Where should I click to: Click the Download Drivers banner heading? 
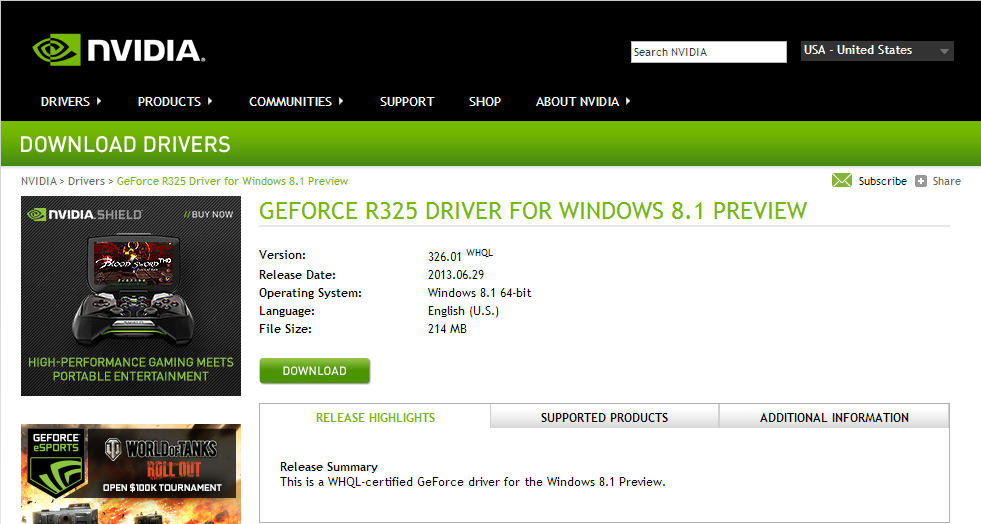[125, 144]
